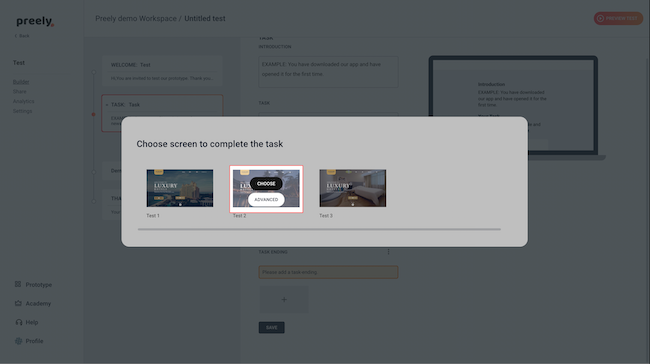This screenshot has width=650, height=364.
Task: Click the plus add-screen box
Action: pyautogui.click(x=284, y=299)
